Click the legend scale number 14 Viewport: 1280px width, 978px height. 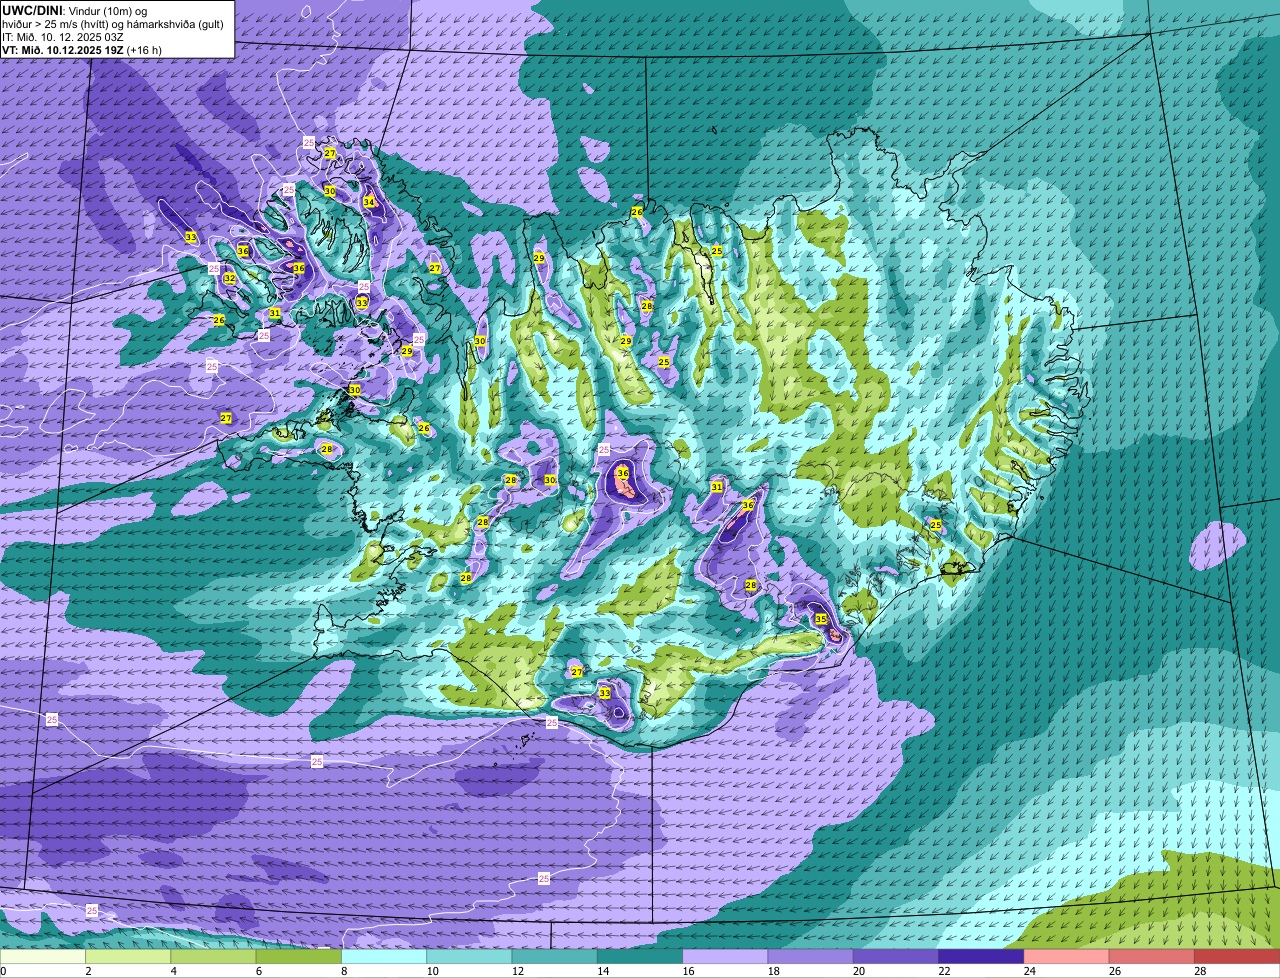pos(604,971)
